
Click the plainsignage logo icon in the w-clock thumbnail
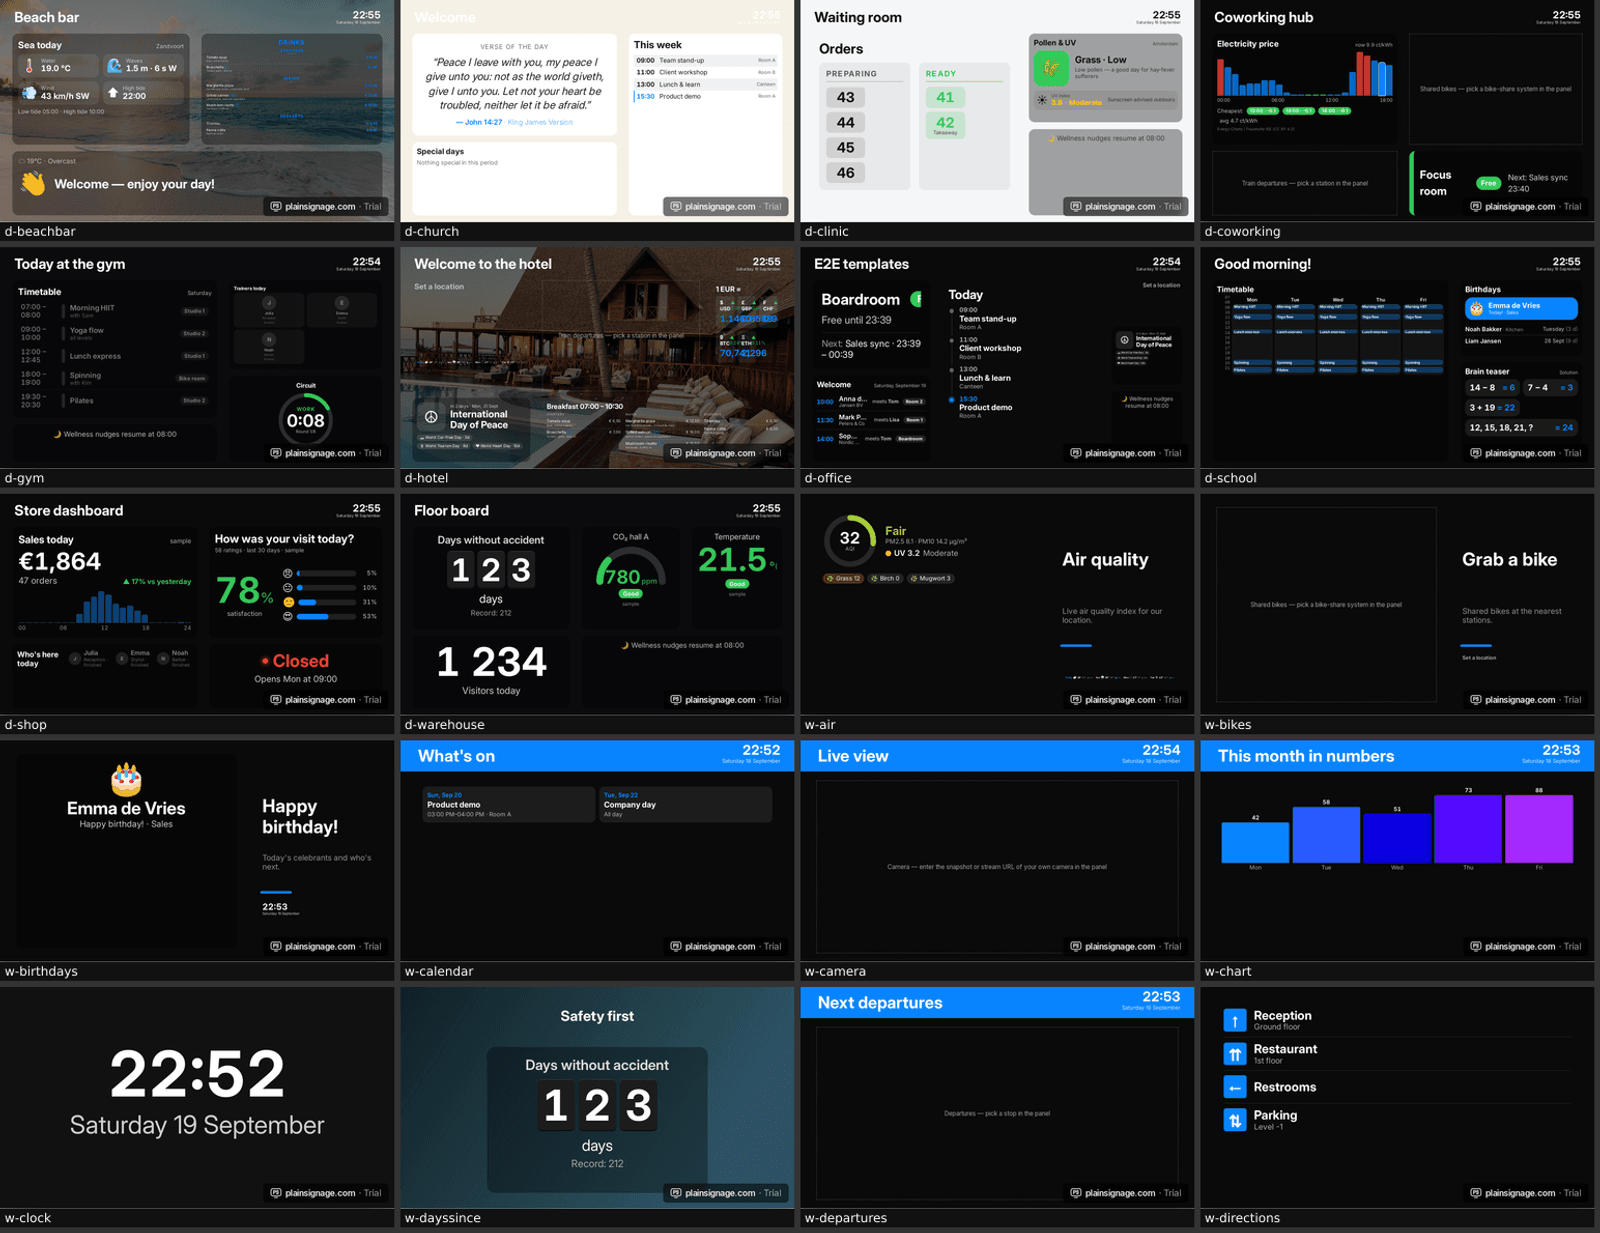276,1193
